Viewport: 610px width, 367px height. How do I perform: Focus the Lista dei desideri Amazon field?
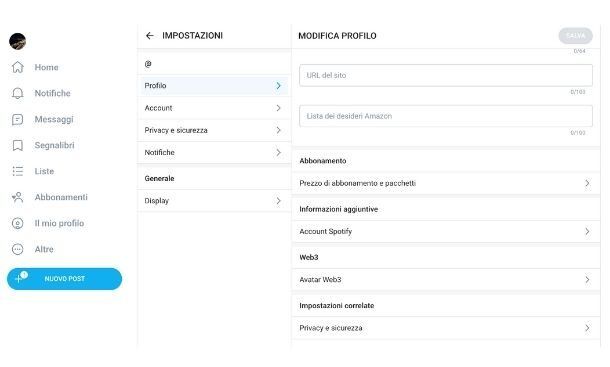446,116
